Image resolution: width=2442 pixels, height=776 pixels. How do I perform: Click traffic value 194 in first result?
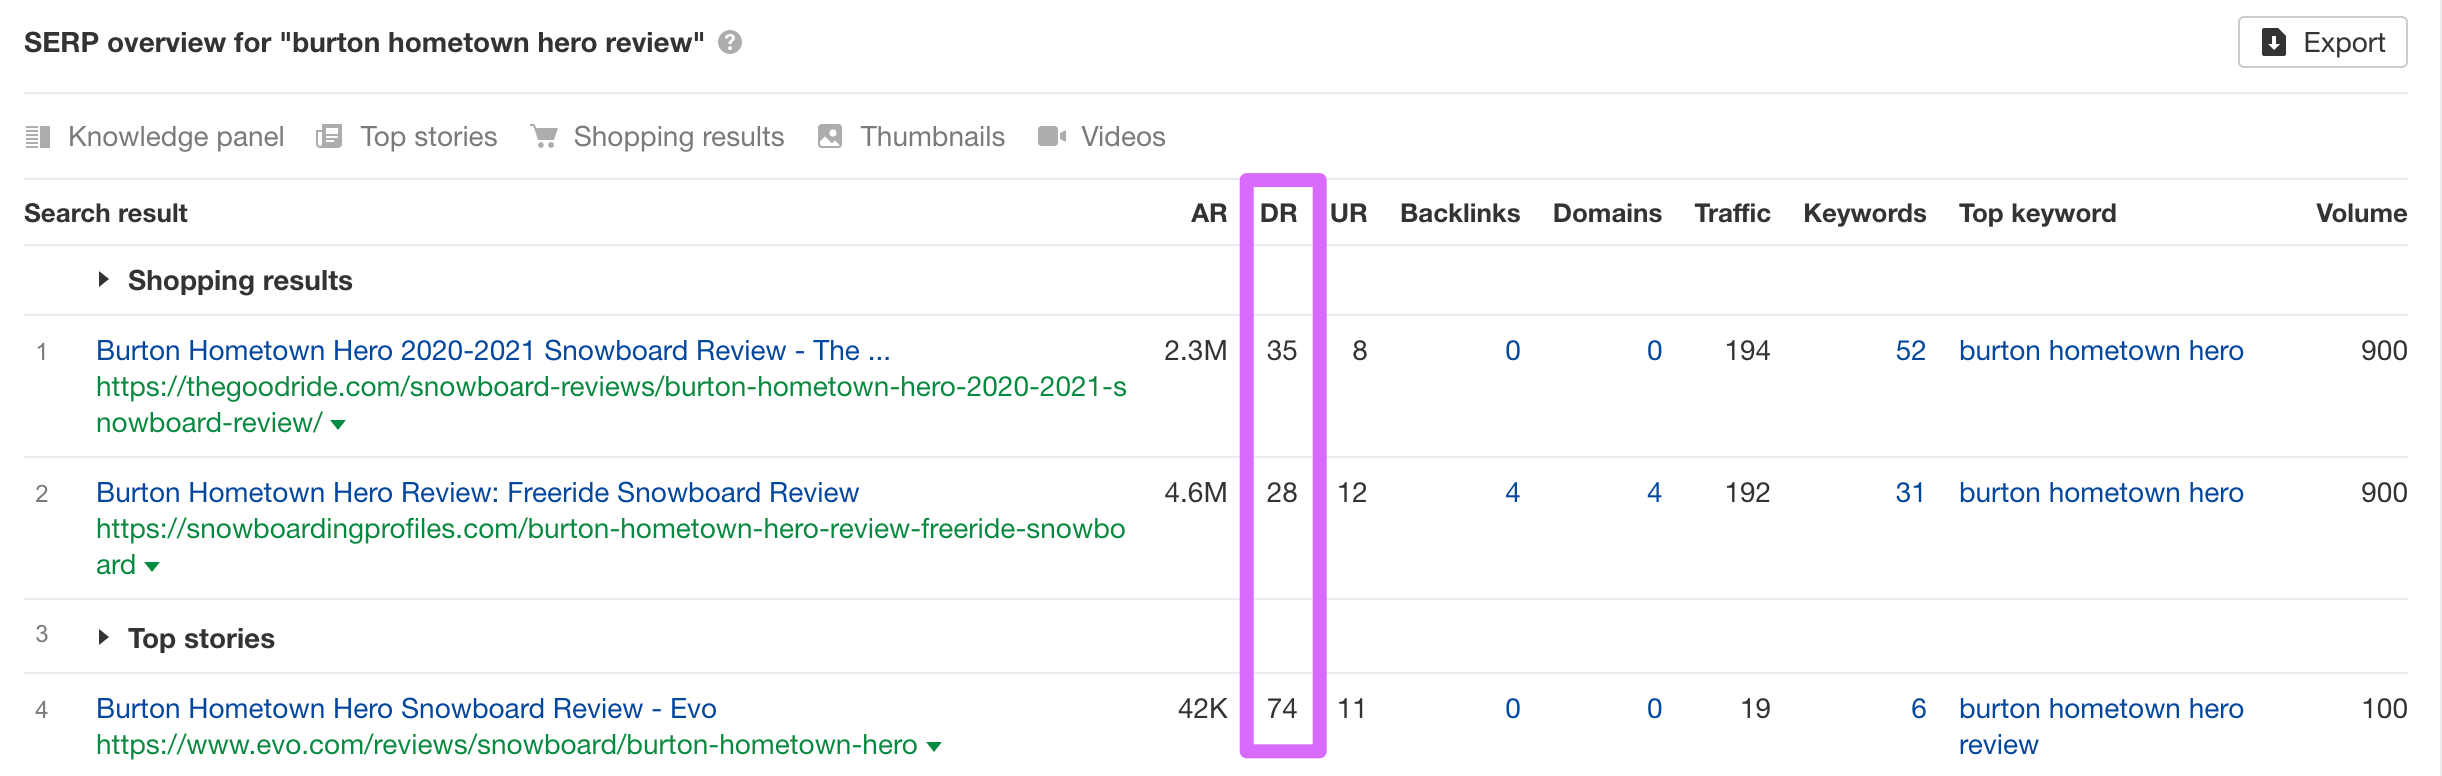click(x=1748, y=351)
